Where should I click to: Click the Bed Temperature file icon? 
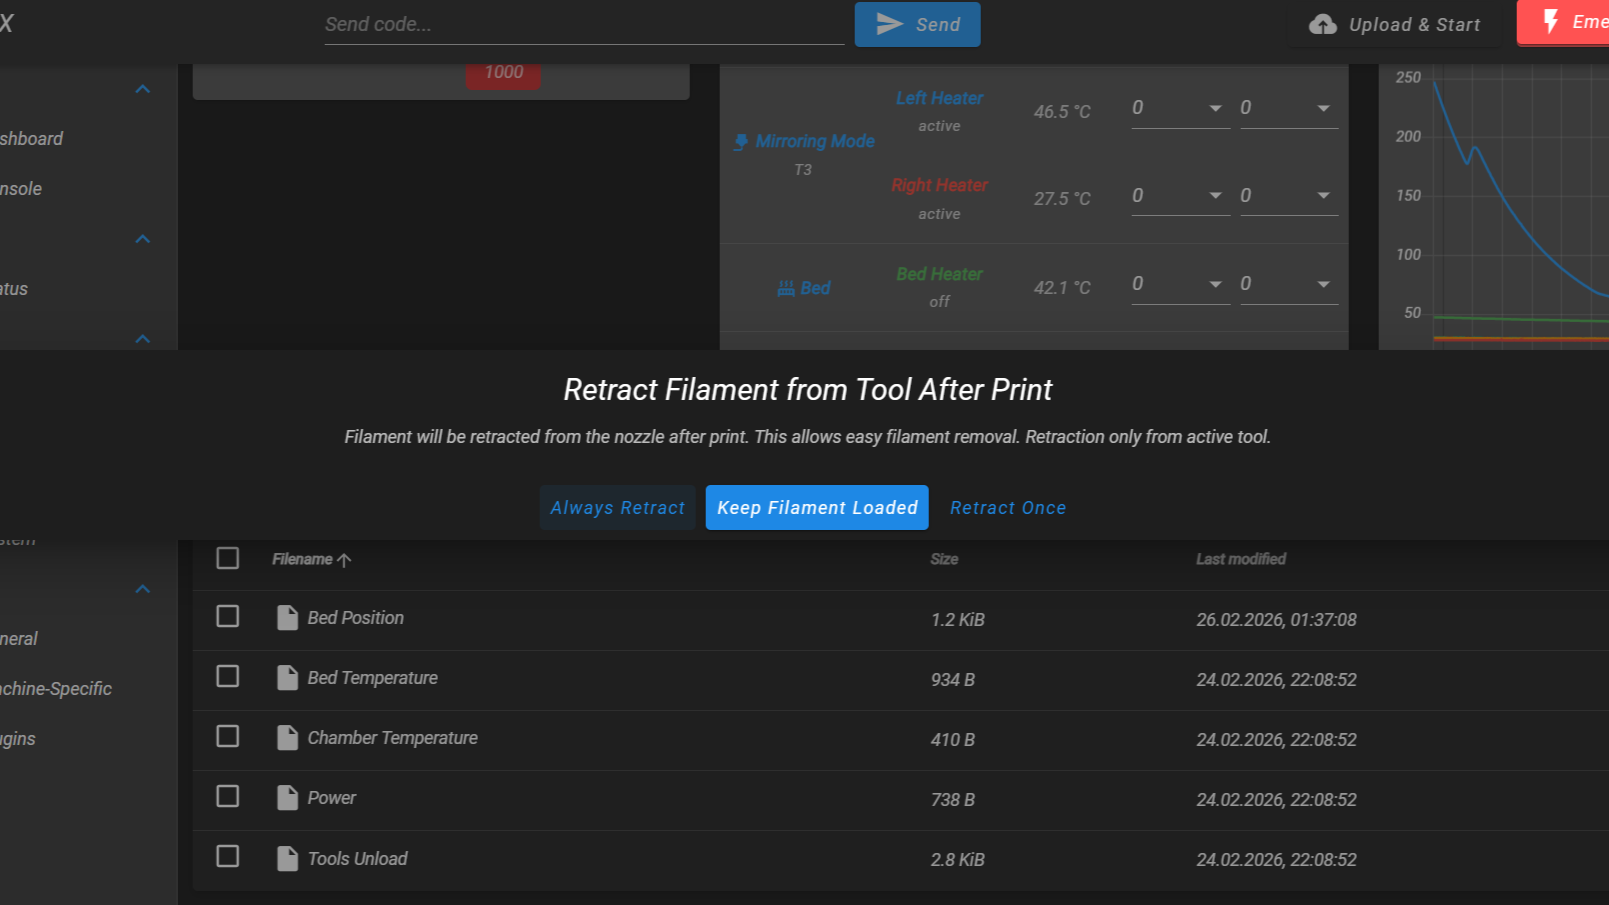(x=287, y=678)
